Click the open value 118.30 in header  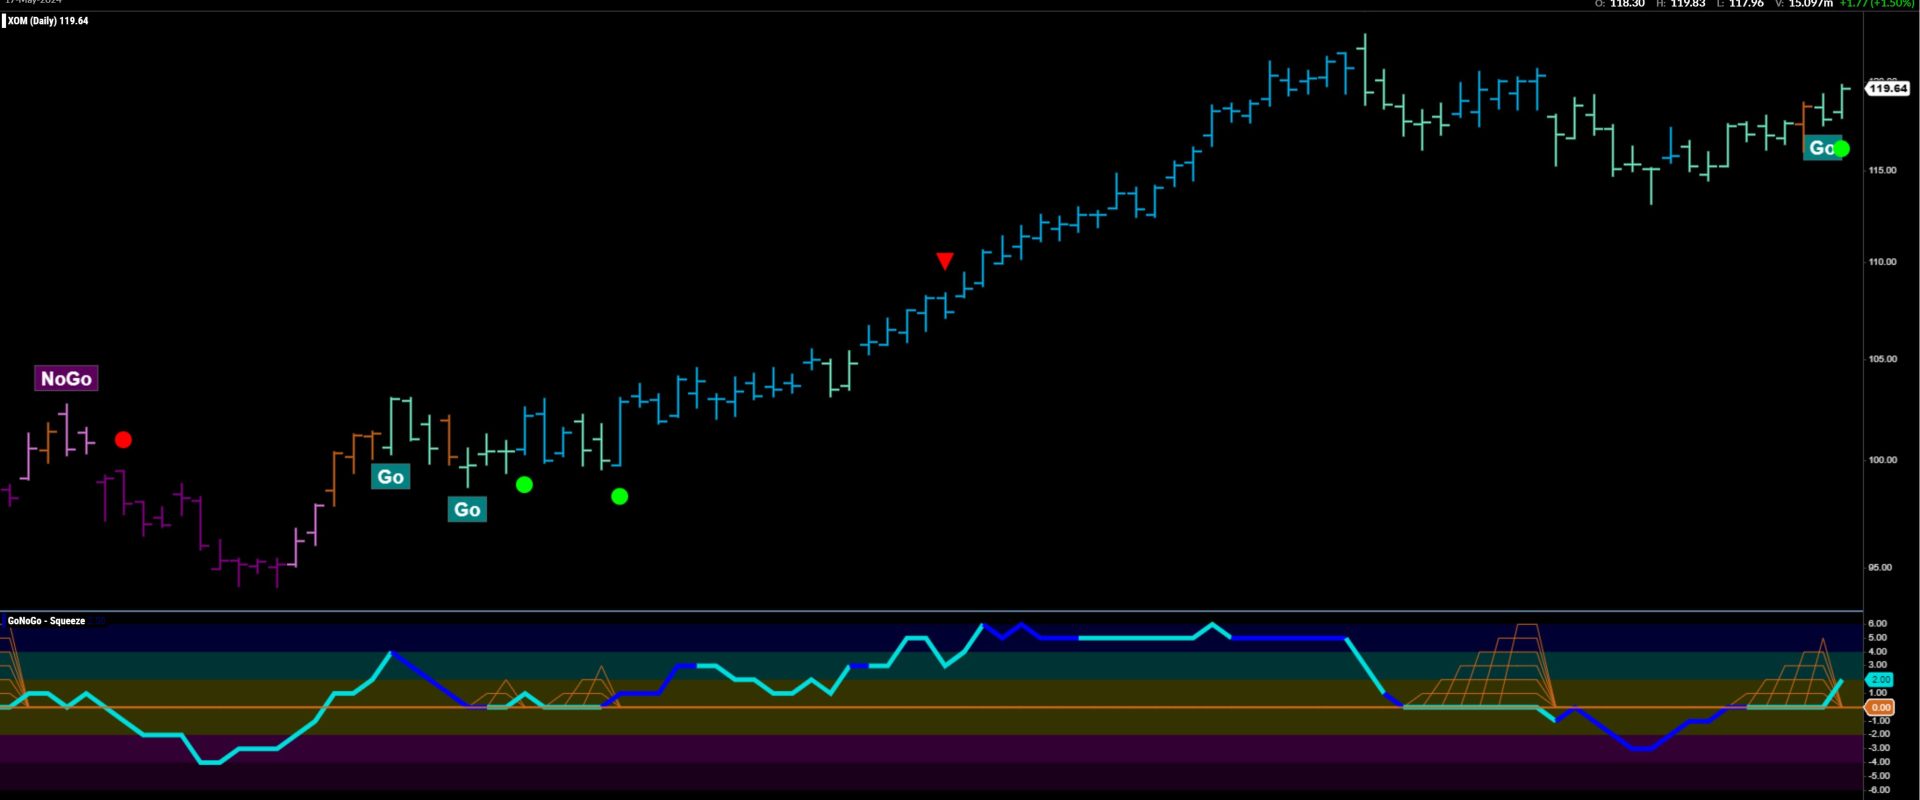point(1627,4)
